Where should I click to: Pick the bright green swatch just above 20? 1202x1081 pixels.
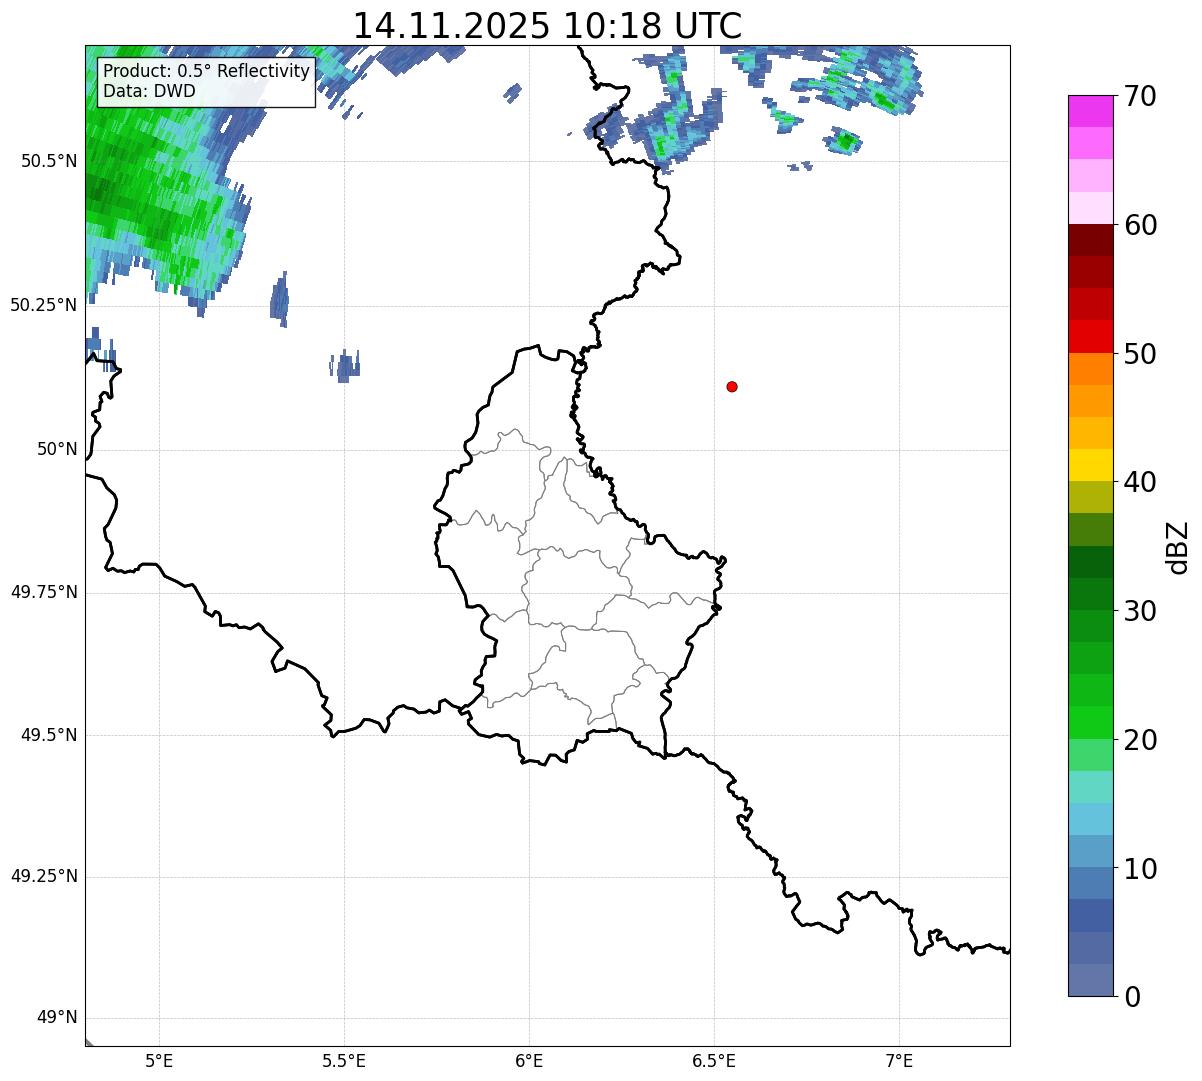click(1090, 723)
